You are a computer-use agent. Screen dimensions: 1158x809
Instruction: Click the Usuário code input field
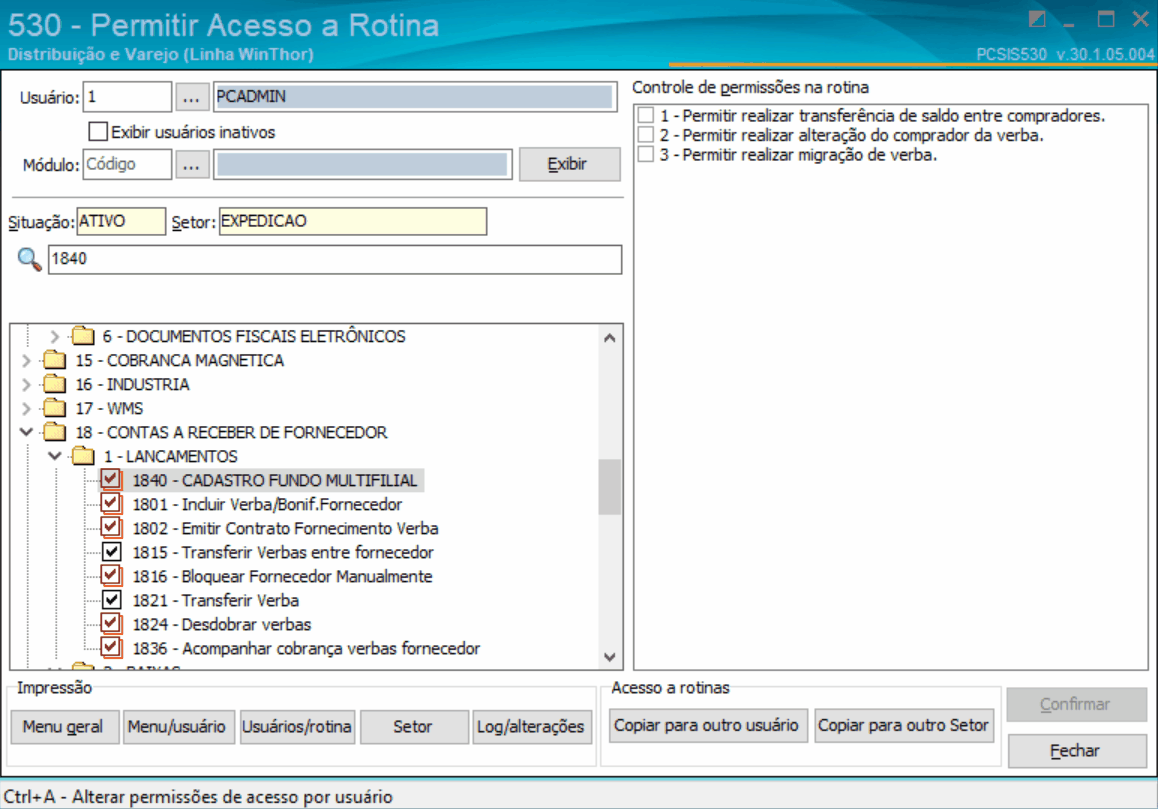pos(127,97)
